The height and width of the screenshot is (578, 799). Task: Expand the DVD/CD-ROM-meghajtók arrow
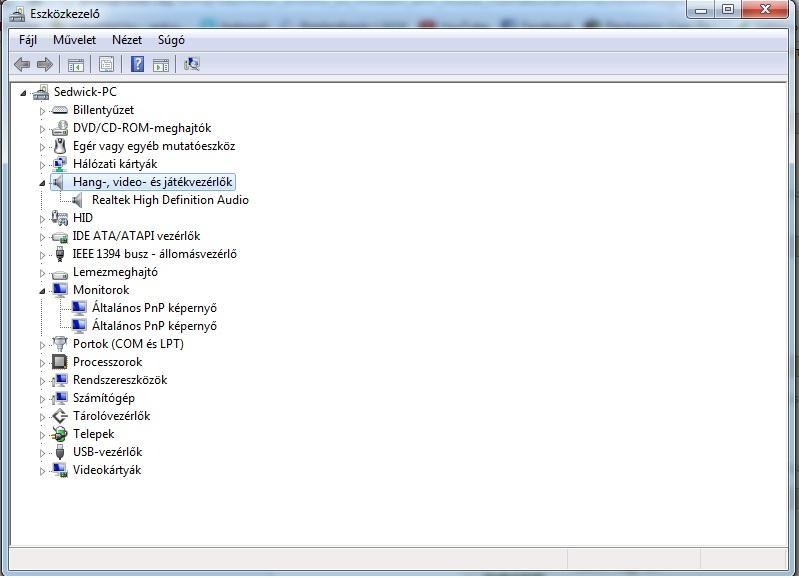tap(42, 129)
